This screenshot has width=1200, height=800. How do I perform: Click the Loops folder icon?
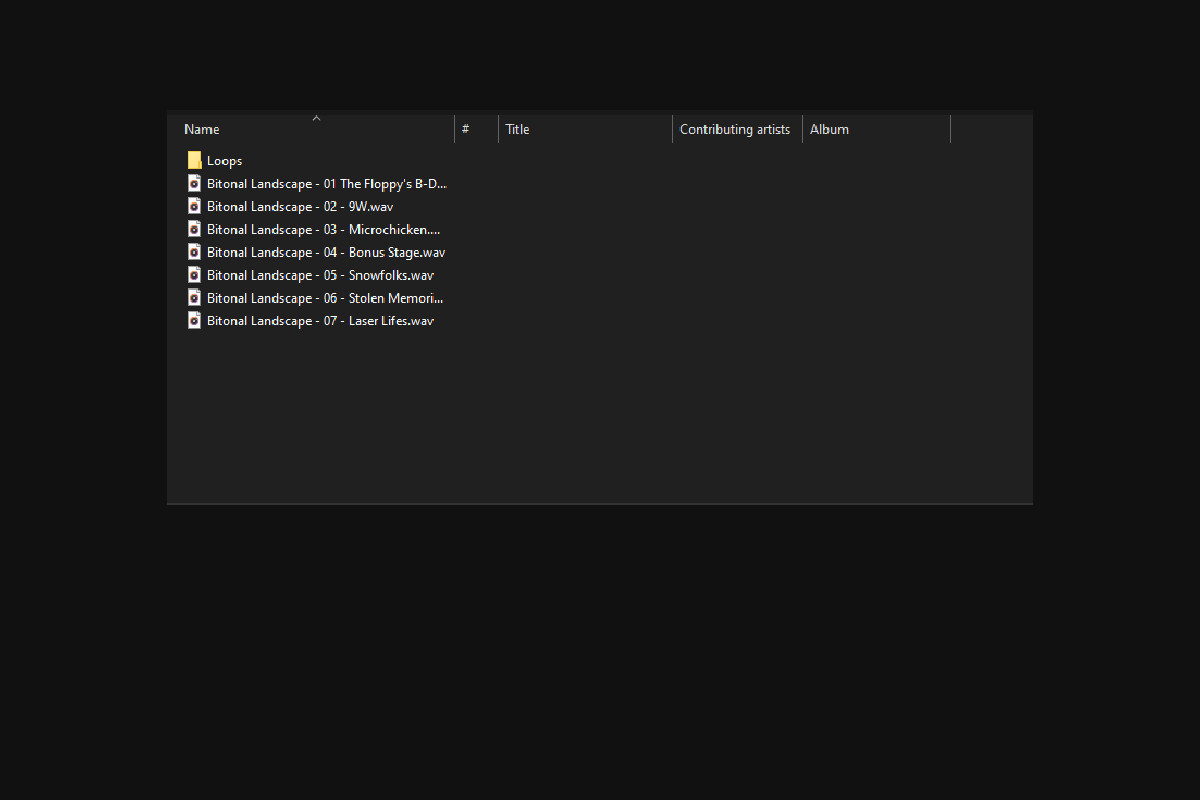coord(194,160)
